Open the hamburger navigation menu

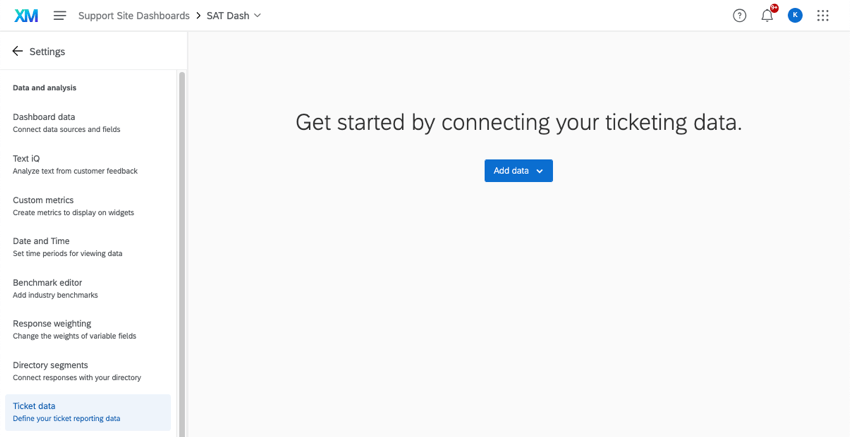60,16
